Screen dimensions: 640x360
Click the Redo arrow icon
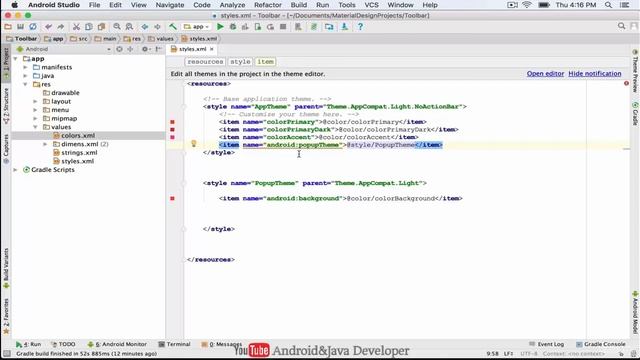pos(61,27)
